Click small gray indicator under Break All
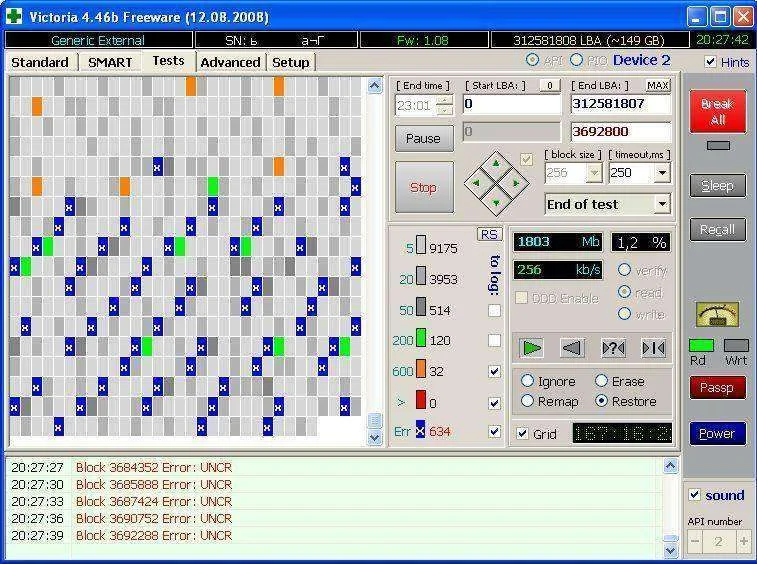 point(718,145)
